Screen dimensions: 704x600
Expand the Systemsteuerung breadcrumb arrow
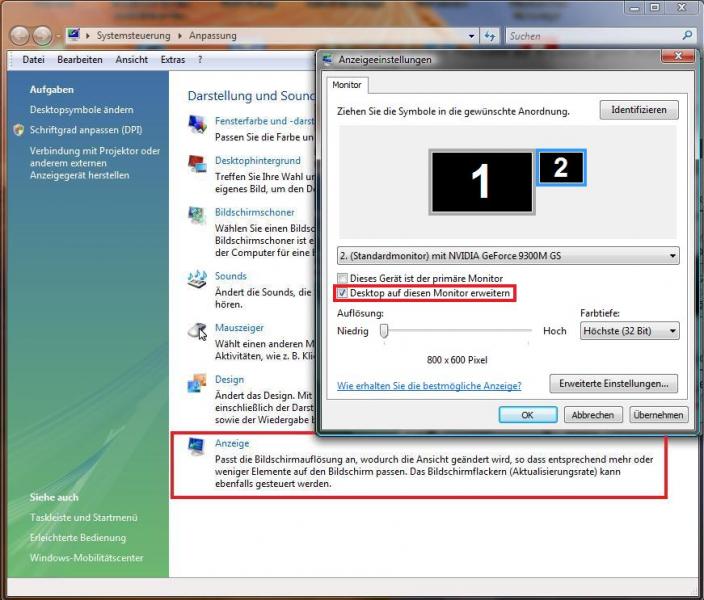(88, 35)
